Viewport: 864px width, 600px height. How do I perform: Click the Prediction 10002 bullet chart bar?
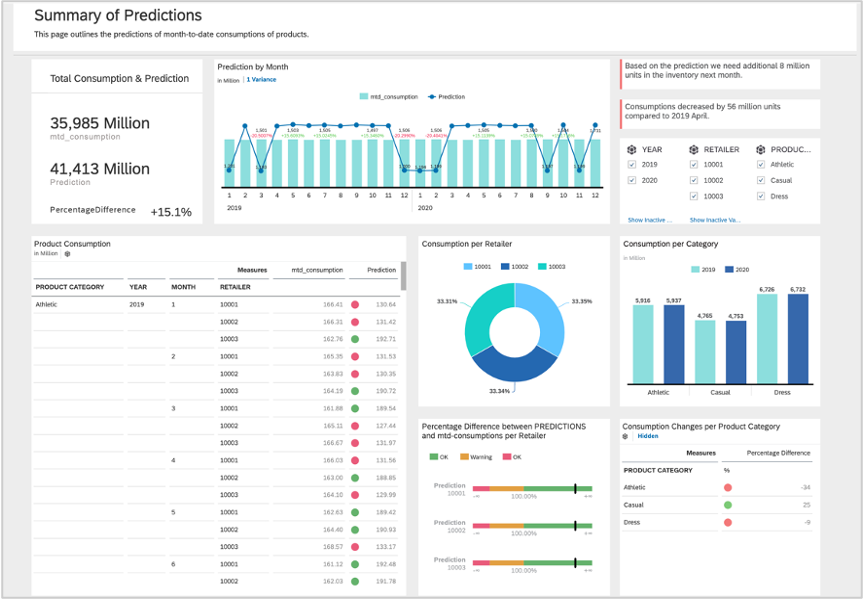pyautogui.click(x=532, y=526)
